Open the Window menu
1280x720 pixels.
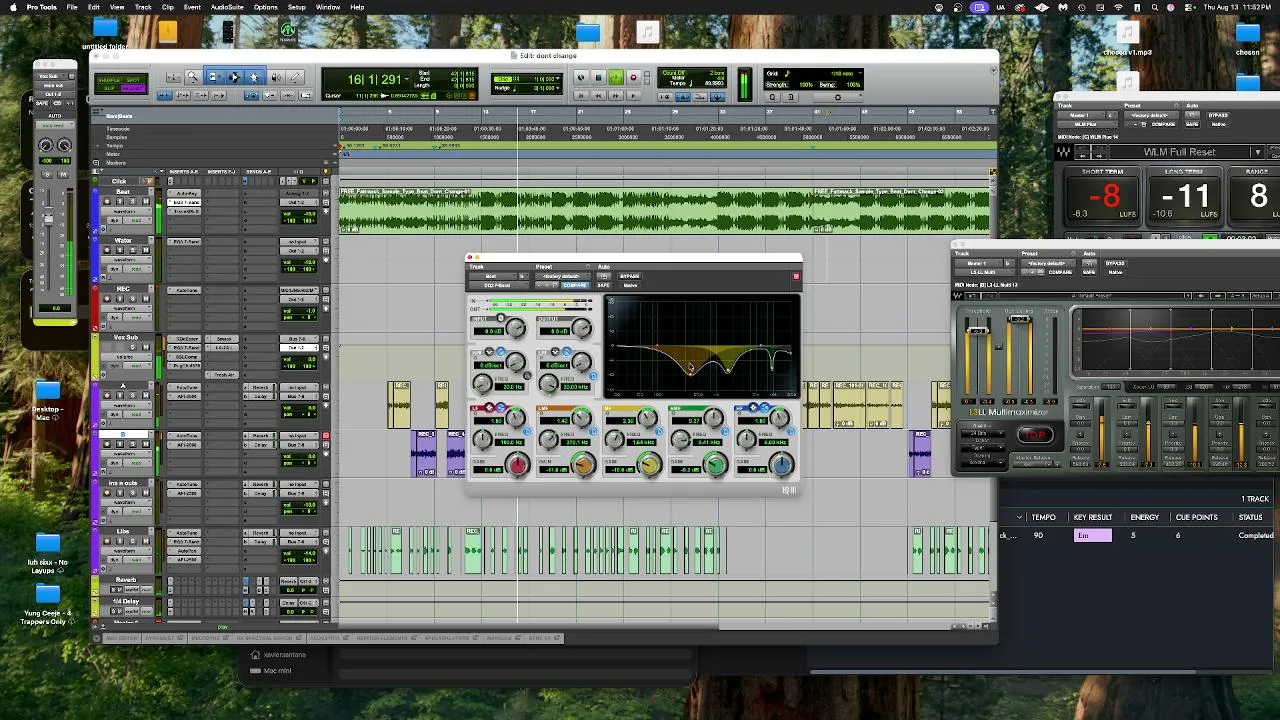(328, 7)
